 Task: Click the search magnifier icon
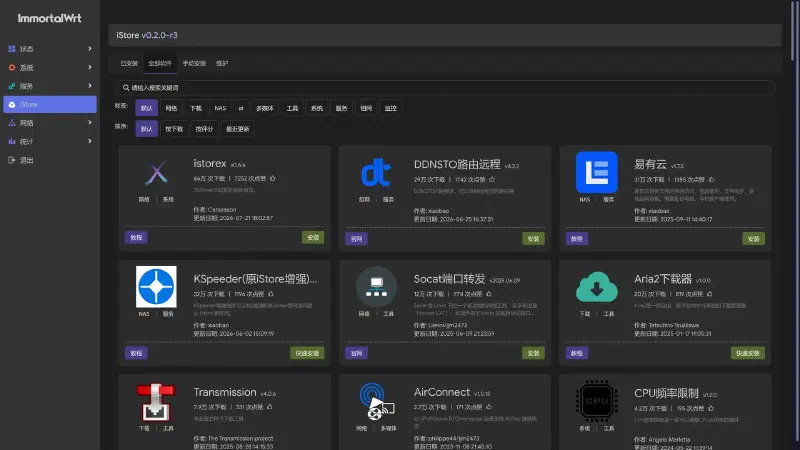pyautogui.click(x=126, y=88)
